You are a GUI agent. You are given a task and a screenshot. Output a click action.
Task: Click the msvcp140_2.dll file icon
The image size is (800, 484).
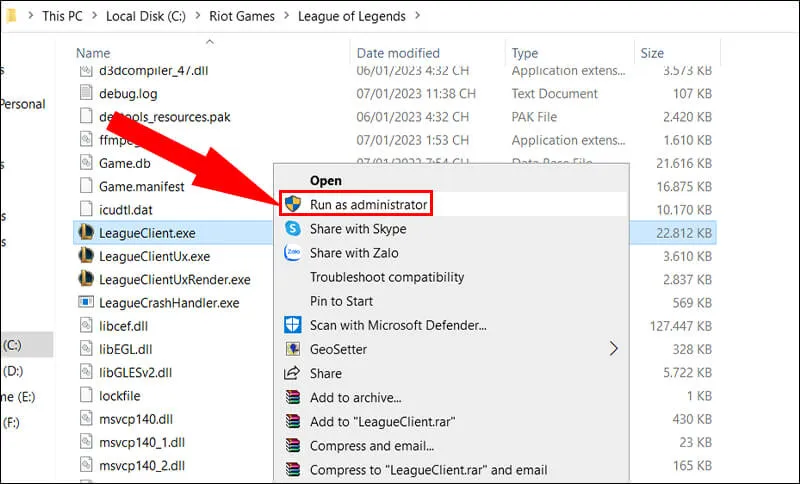tap(86, 465)
